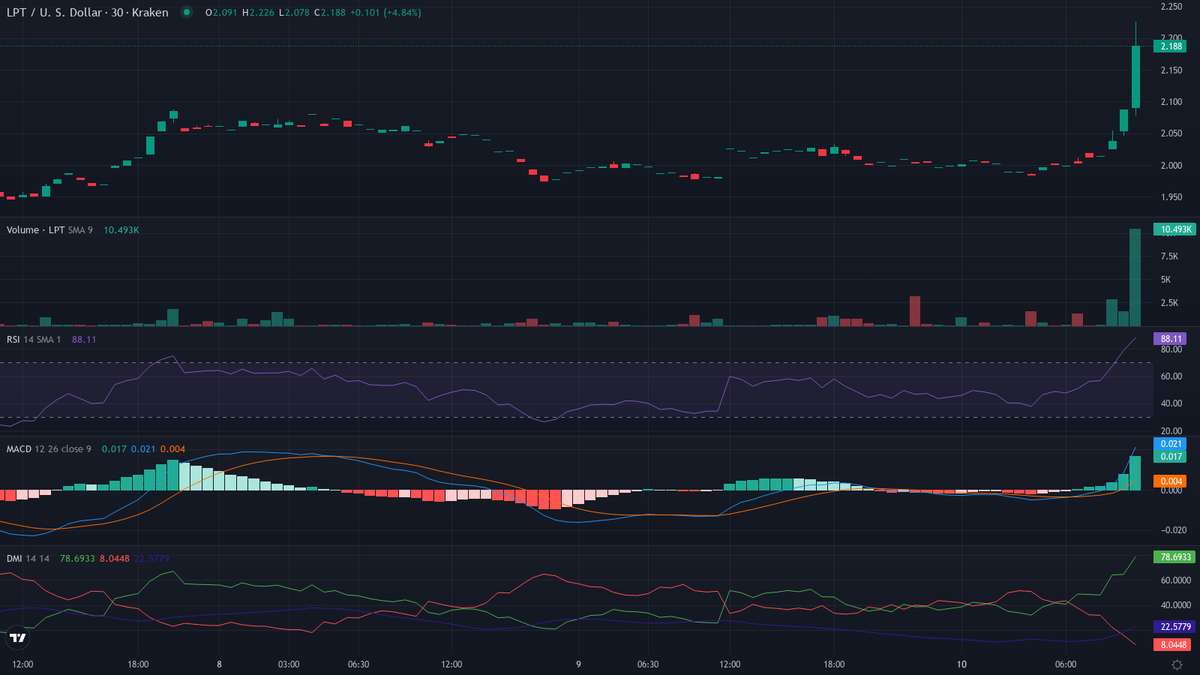Click the MACD histogram axis label 0.017
Screen dimensions: 1200x675
tap(1170, 456)
